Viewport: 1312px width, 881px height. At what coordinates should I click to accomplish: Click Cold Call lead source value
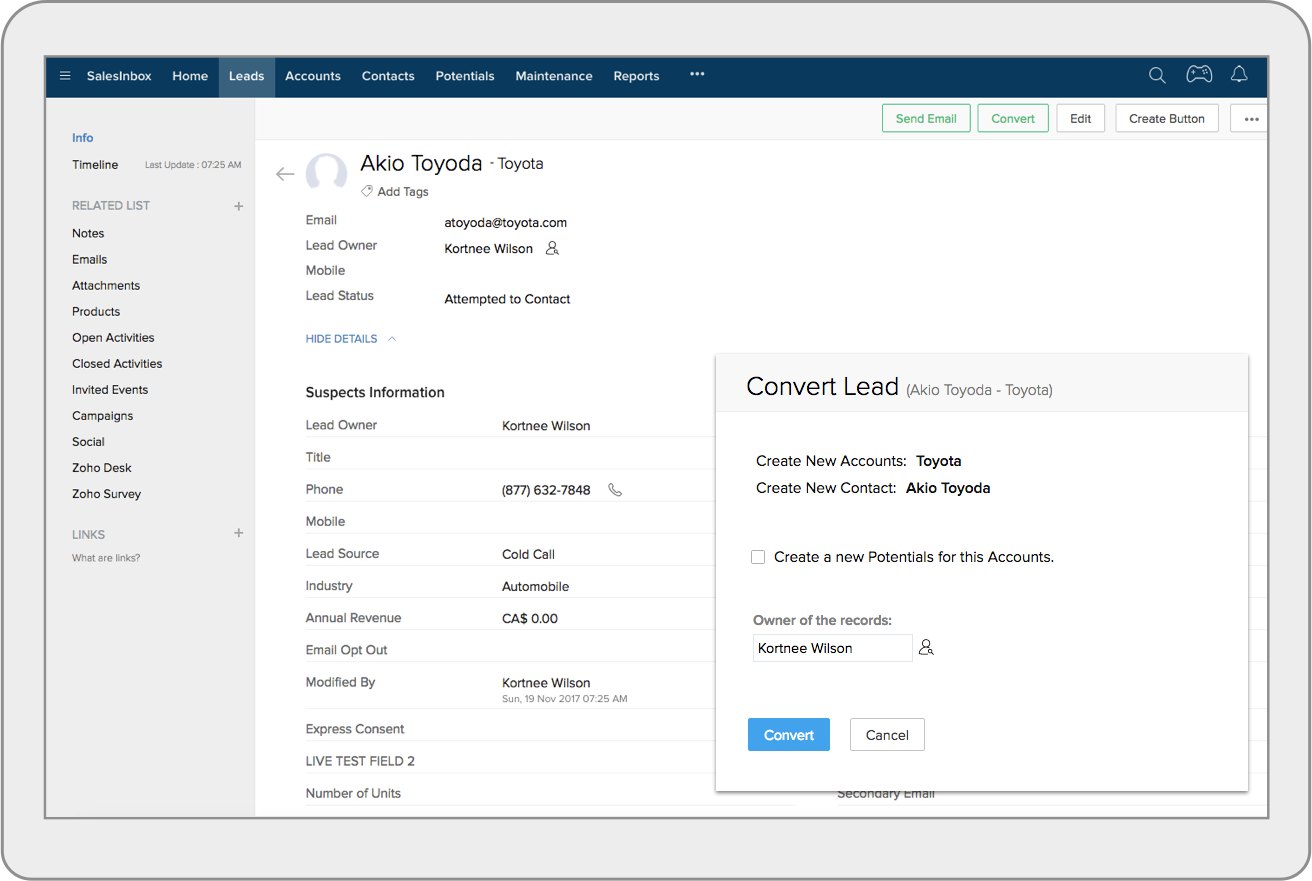(x=528, y=554)
